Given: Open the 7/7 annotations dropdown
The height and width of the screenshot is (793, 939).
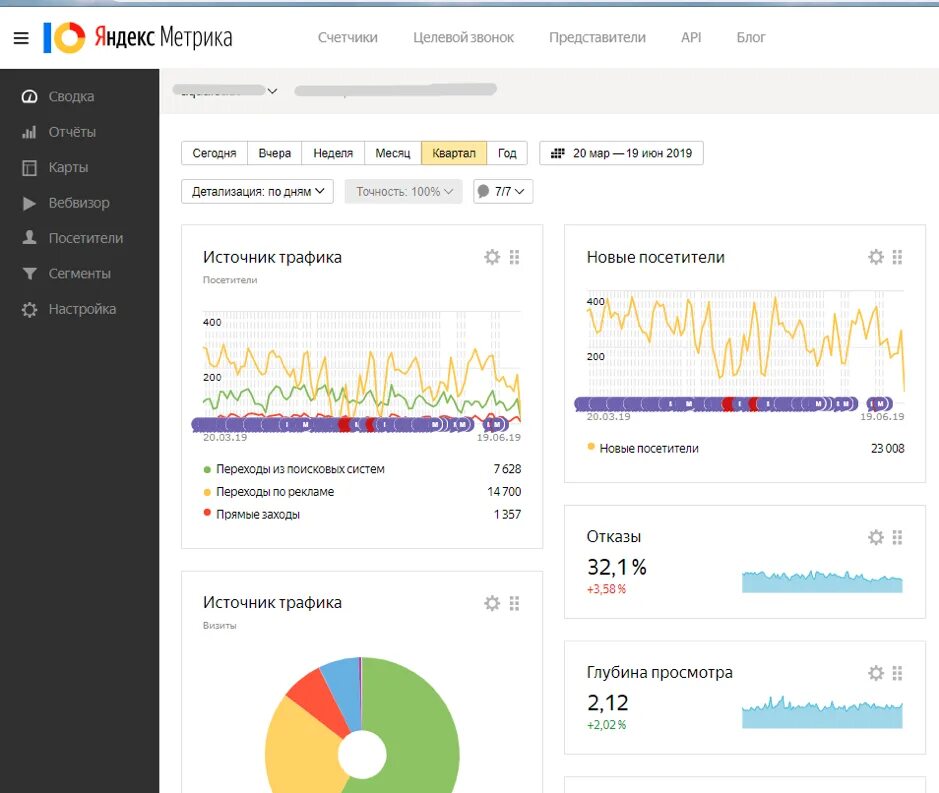Looking at the screenshot, I should click(x=503, y=192).
